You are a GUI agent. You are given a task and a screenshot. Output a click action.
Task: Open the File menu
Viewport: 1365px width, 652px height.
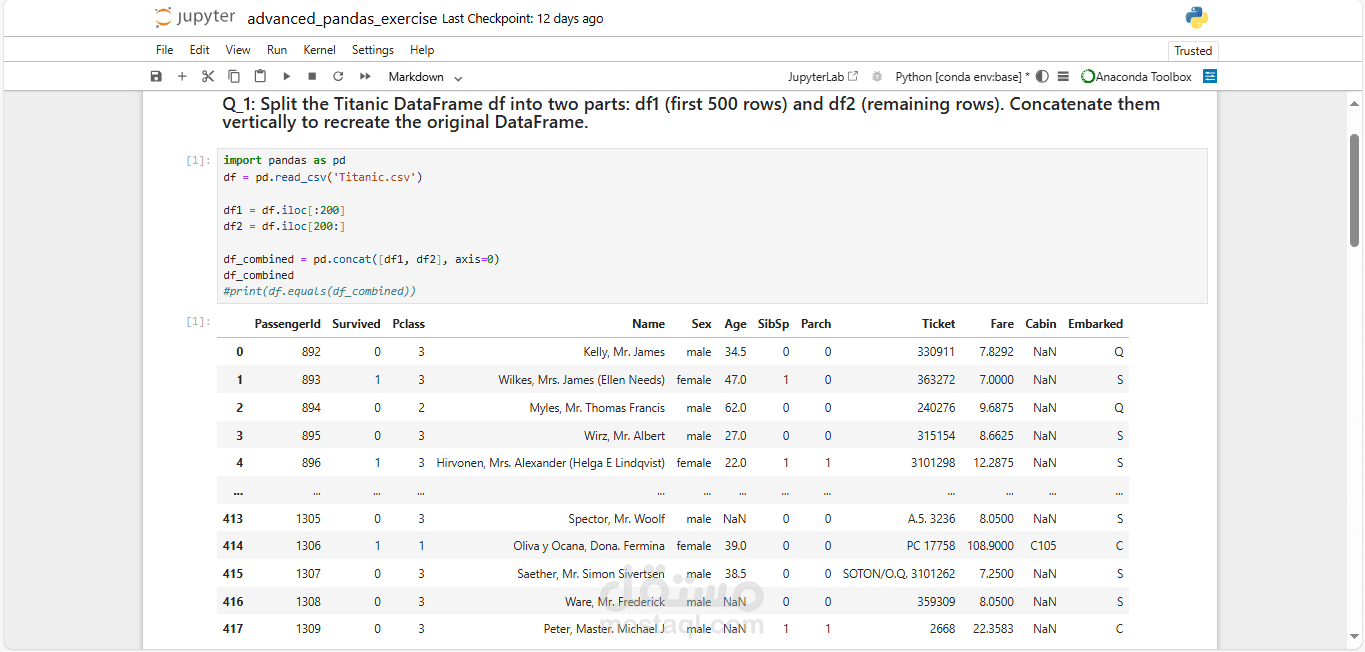164,50
